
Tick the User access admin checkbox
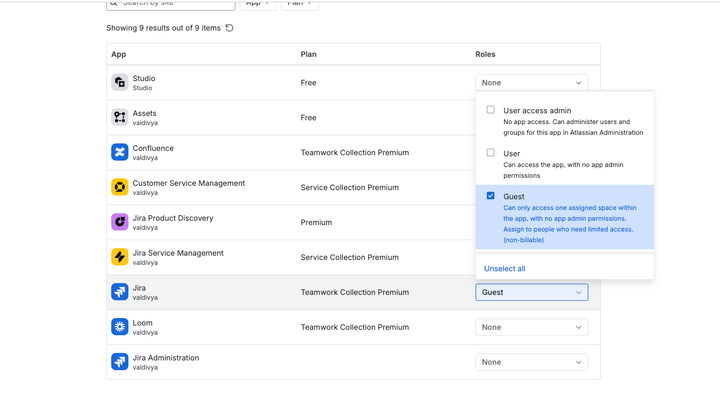tap(490, 110)
